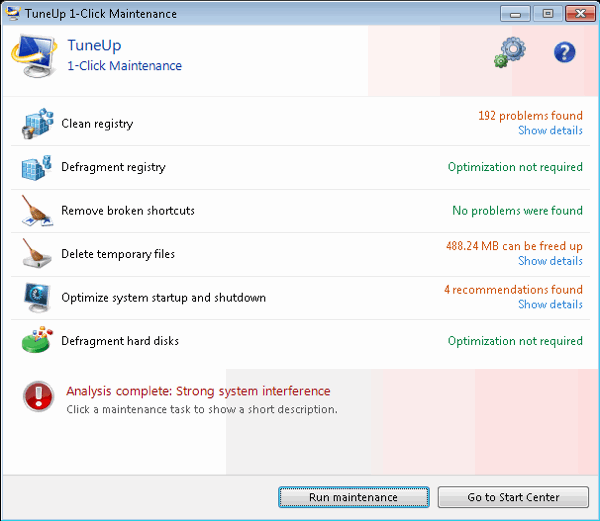Click the No problems were found status
This screenshot has height=521, width=600.
point(517,211)
